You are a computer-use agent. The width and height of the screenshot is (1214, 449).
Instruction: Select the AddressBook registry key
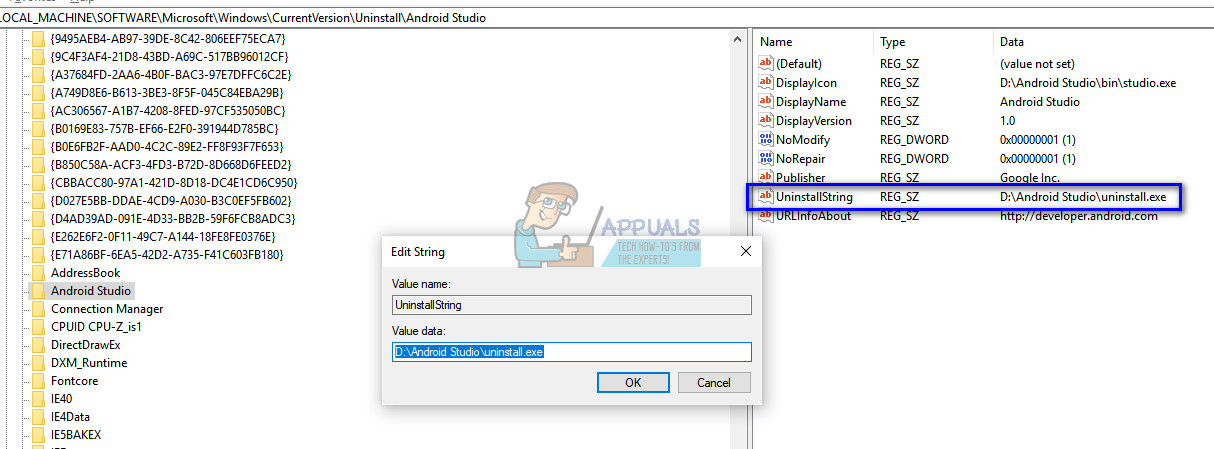(85, 273)
